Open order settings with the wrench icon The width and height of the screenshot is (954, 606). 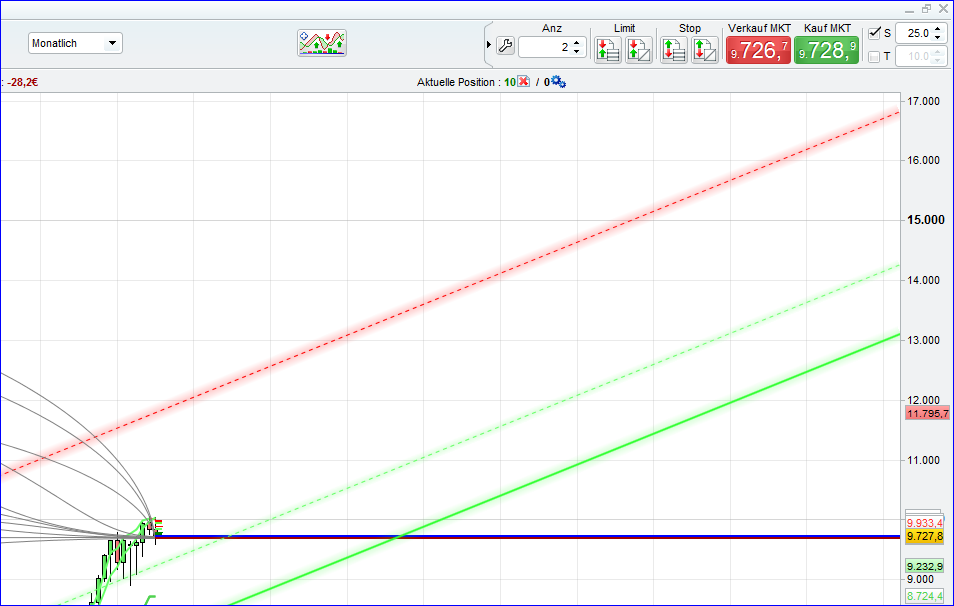506,46
